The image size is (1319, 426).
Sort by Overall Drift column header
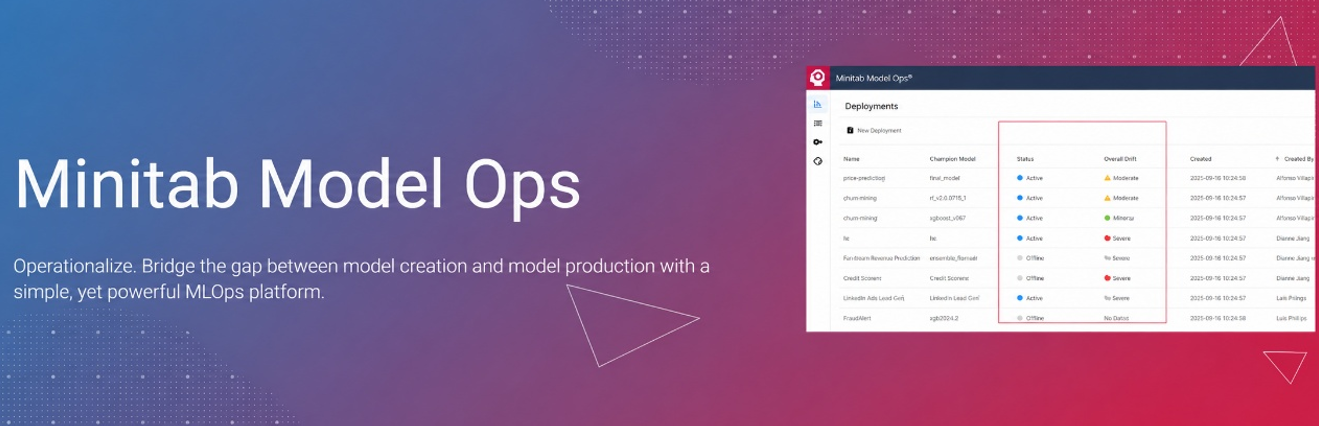(x=1120, y=159)
